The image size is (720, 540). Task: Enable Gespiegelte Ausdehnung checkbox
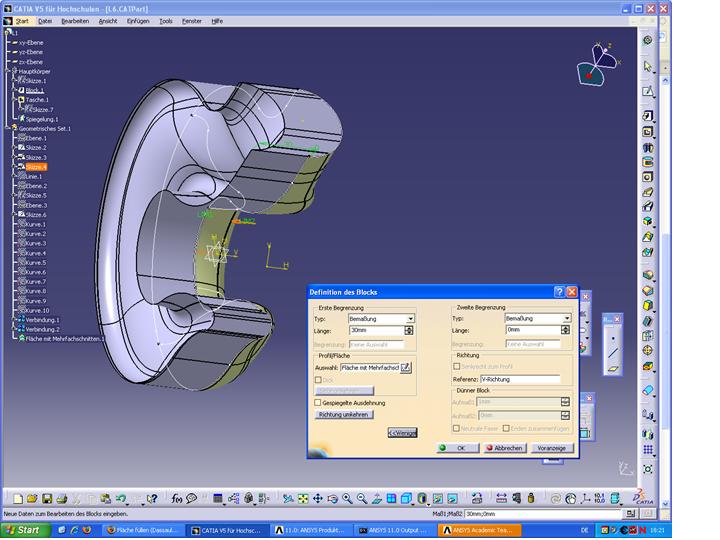pos(317,403)
